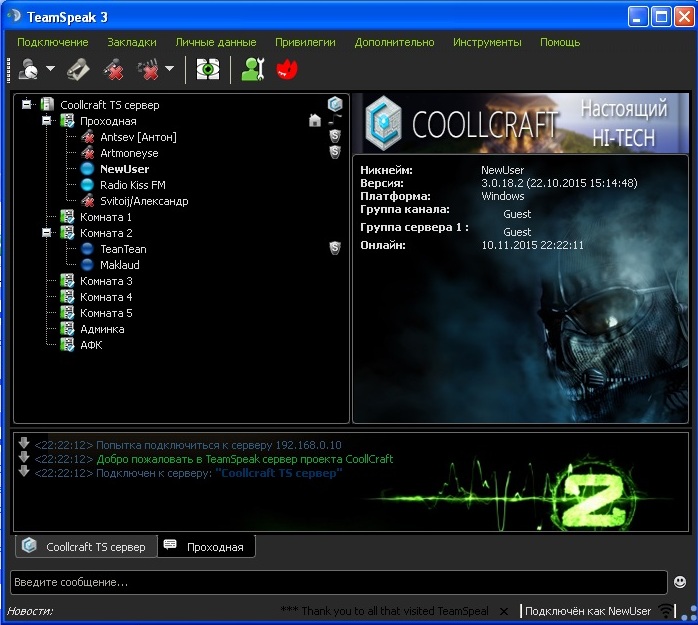Focus the Введите сообщение input field
The image size is (698, 625).
338,582
